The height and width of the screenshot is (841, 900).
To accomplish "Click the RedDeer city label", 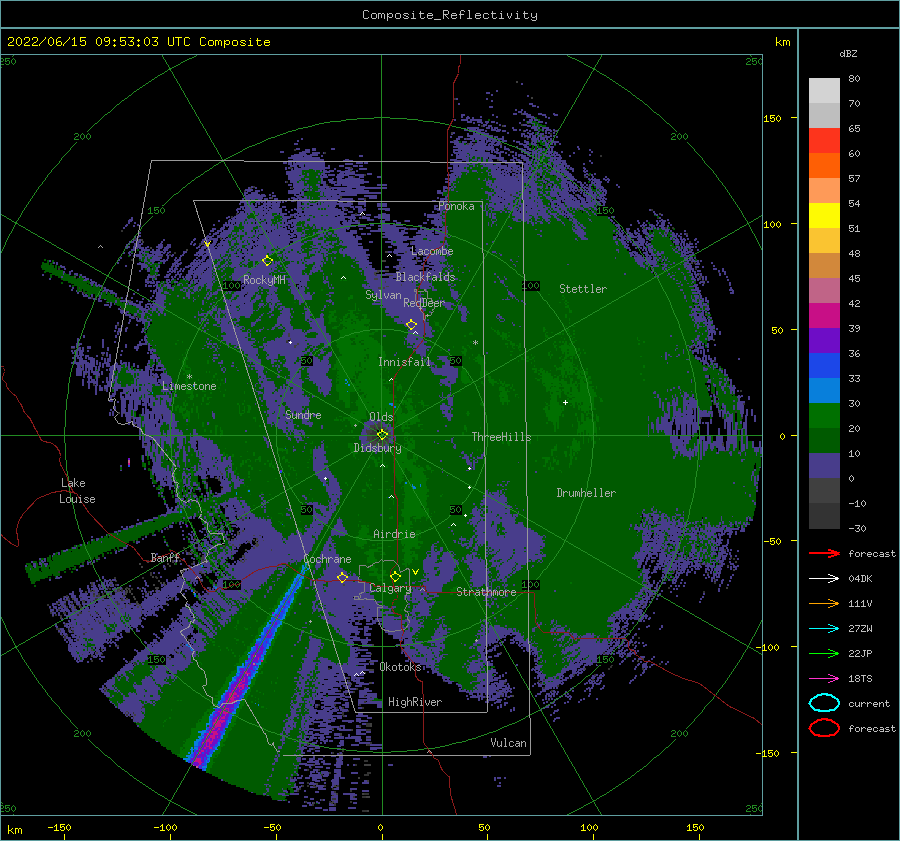I will point(424,303).
